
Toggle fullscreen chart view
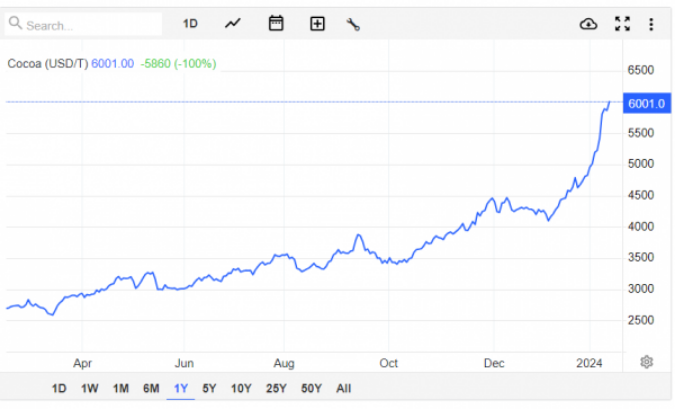click(622, 24)
